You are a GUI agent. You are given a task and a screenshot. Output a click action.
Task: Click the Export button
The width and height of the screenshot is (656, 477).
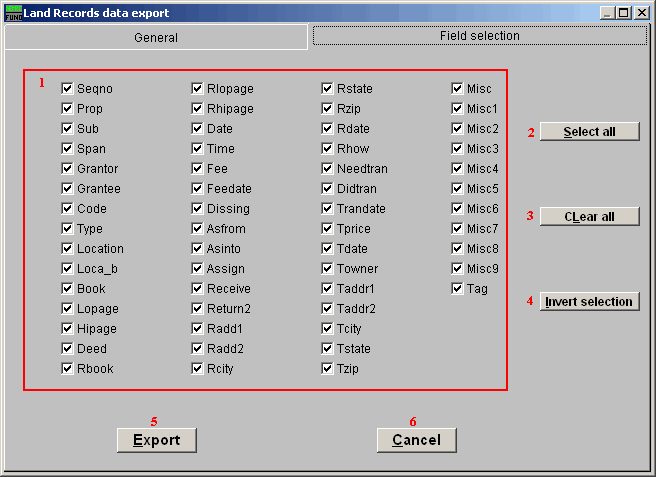[156, 440]
